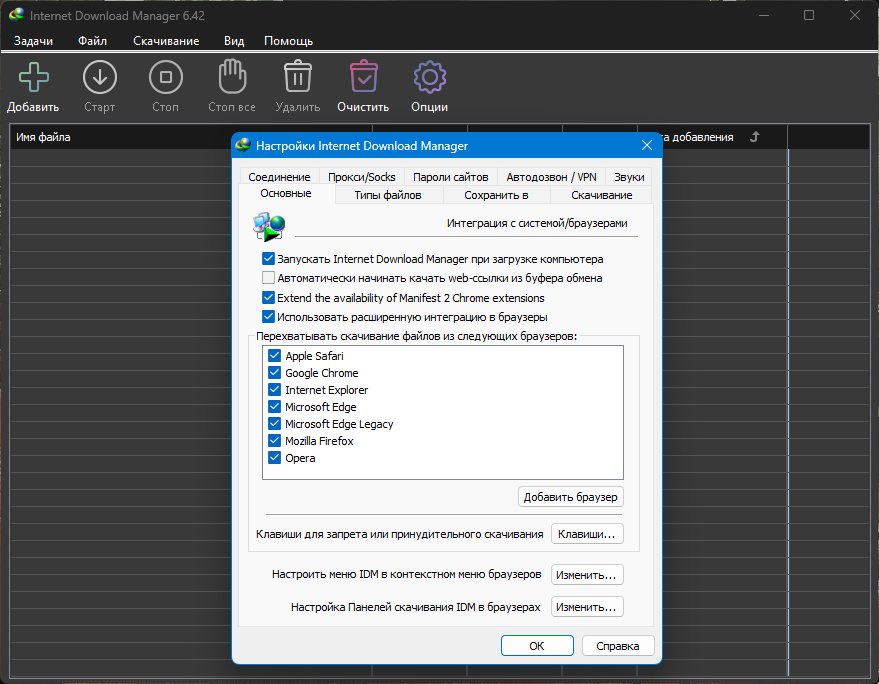Click the Клавиши... button
Image resolution: width=879 pixels, height=684 pixels.
pos(587,534)
